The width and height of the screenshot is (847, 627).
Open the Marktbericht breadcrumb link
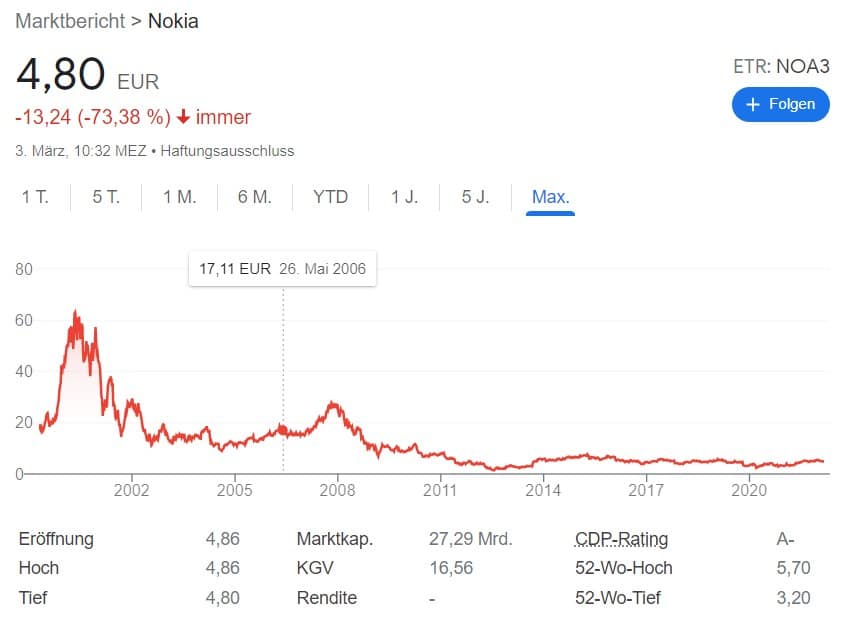(70, 21)
